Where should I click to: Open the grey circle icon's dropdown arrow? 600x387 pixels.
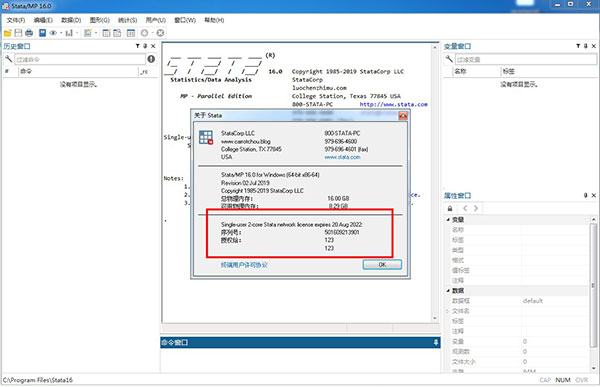(x=152, y=33)
